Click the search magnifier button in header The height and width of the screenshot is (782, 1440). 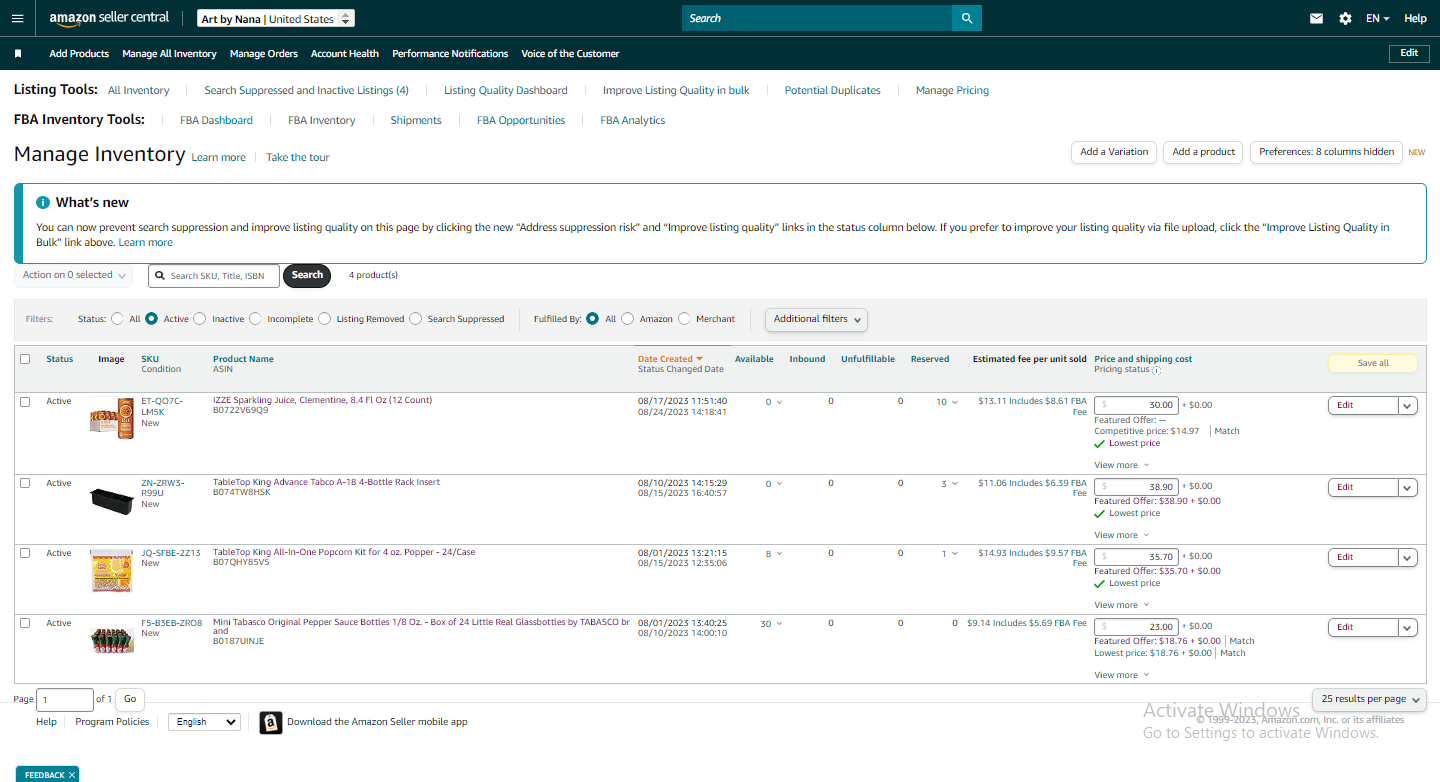tap(966, 18)
